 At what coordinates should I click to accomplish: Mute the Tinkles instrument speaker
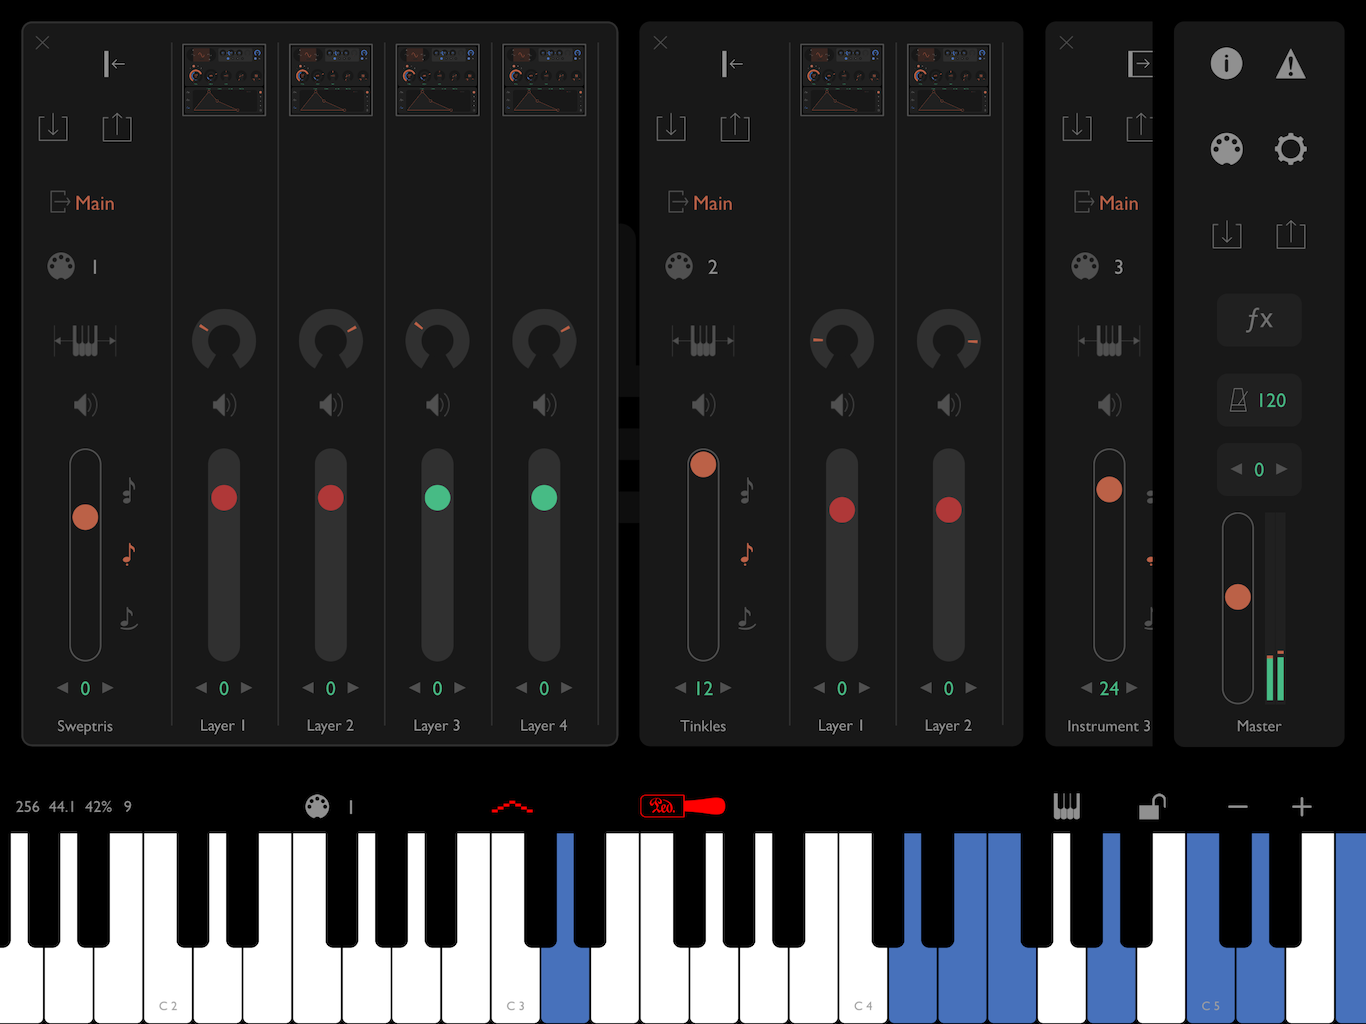click(x=703, y=405)
